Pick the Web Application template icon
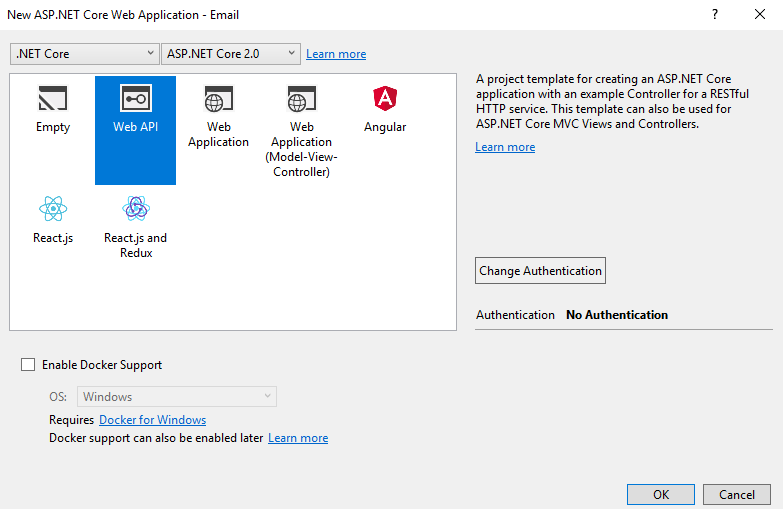The image size is (783, 509). 218,98
